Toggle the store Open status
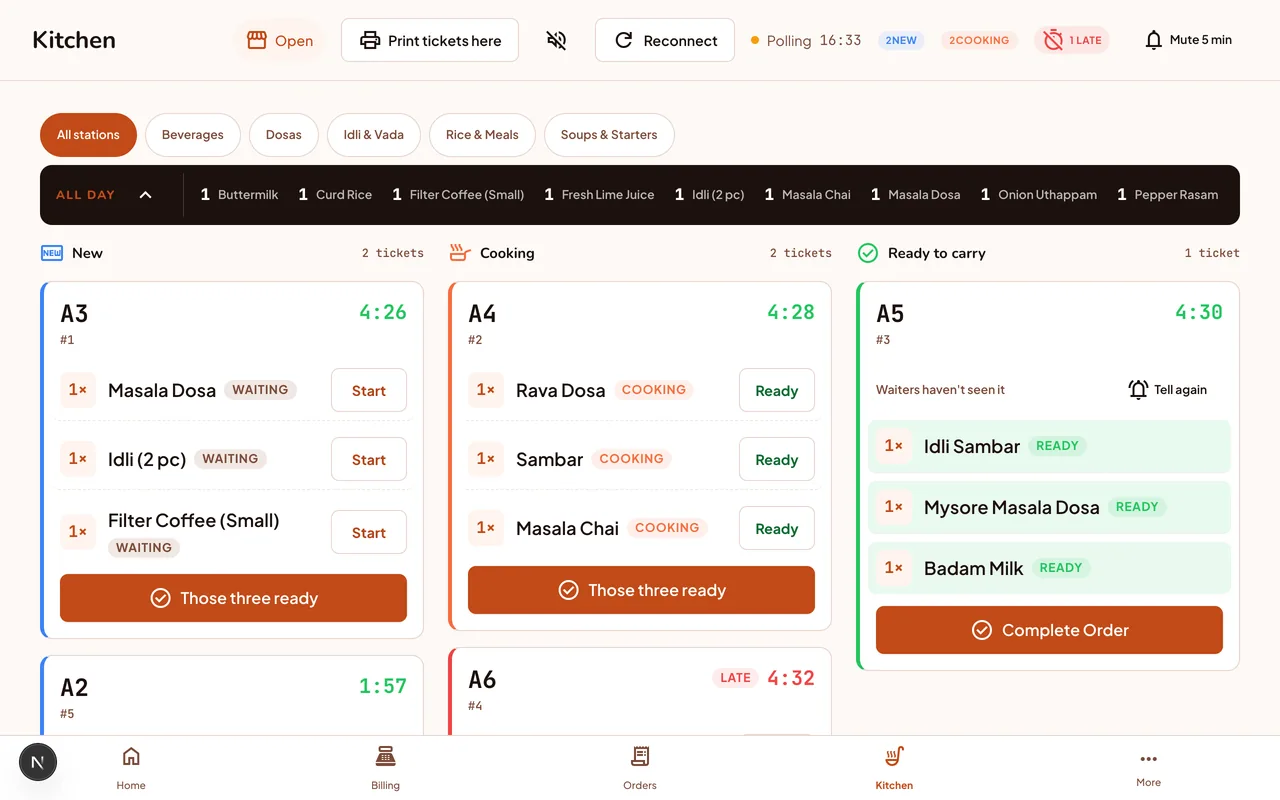The image size is (1280, 800). (280, 40)
